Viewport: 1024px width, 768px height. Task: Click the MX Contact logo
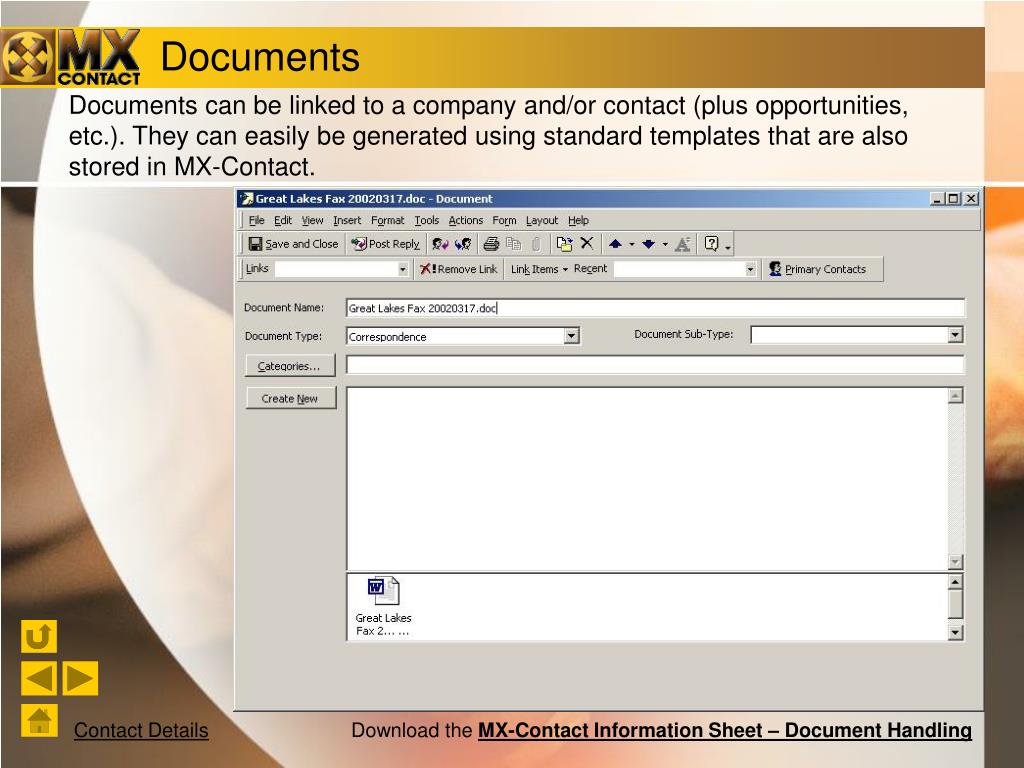71,57
